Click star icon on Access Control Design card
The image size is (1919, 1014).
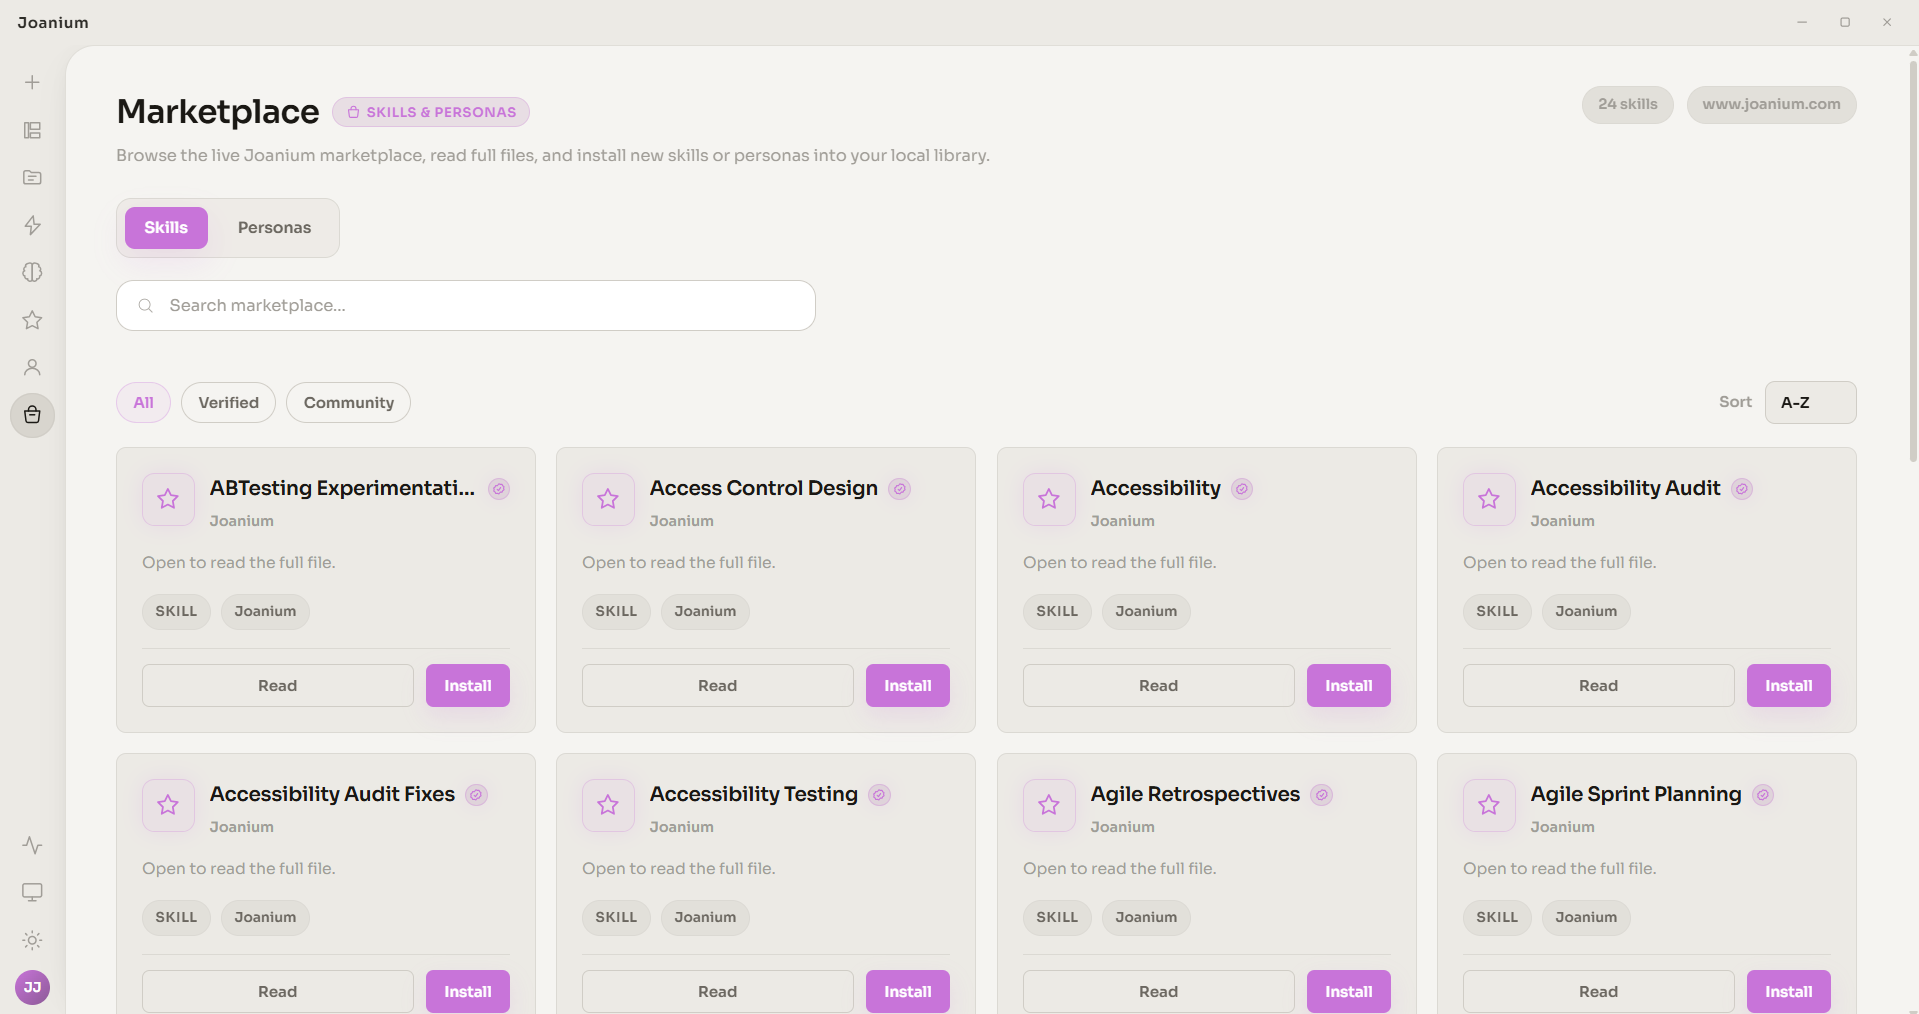pyautogui.click(x=608, y=499)
